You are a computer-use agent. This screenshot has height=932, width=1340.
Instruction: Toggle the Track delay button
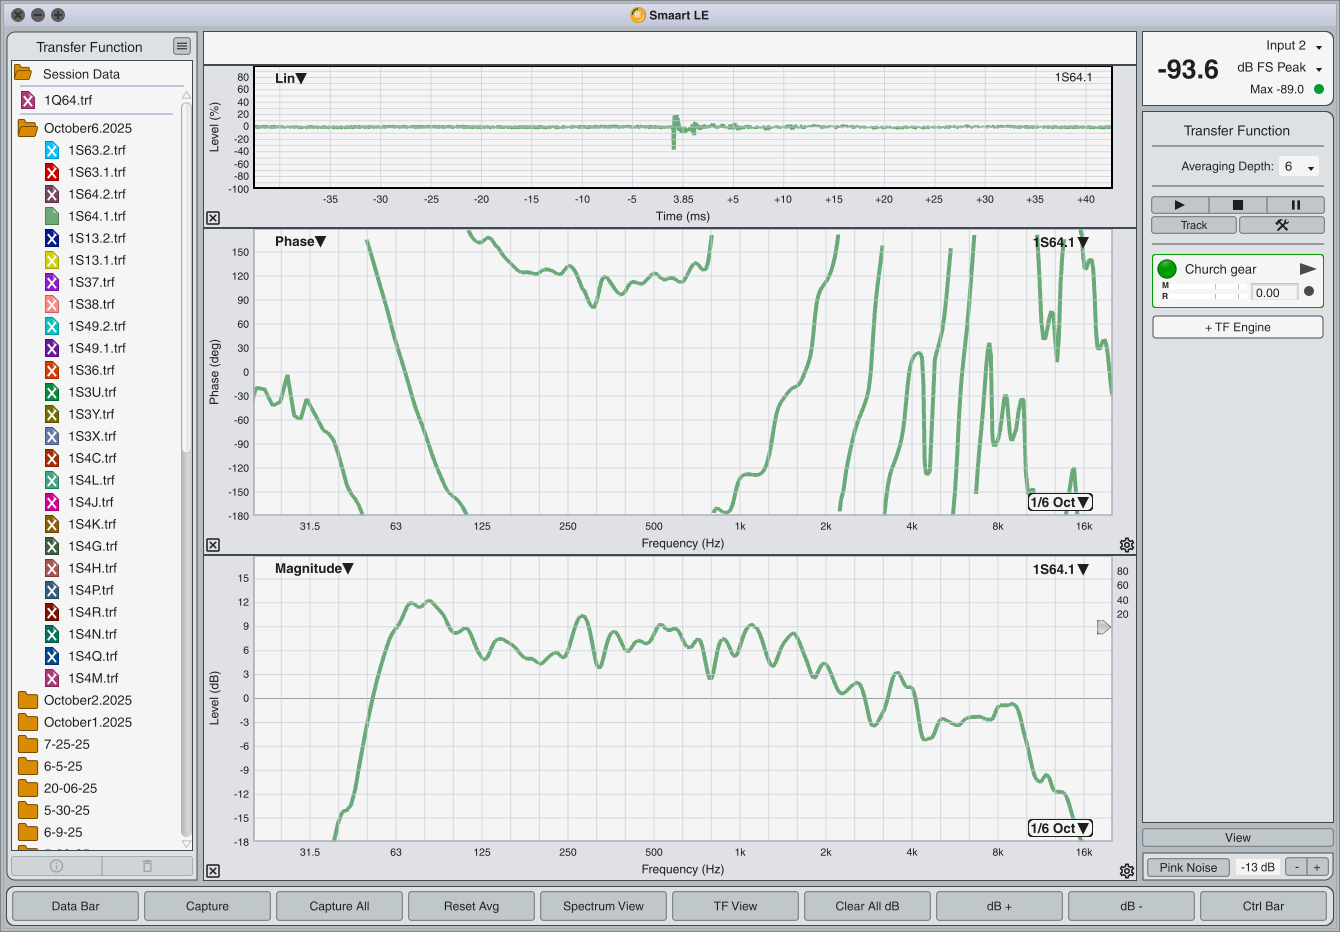[x=1194, y=225]
